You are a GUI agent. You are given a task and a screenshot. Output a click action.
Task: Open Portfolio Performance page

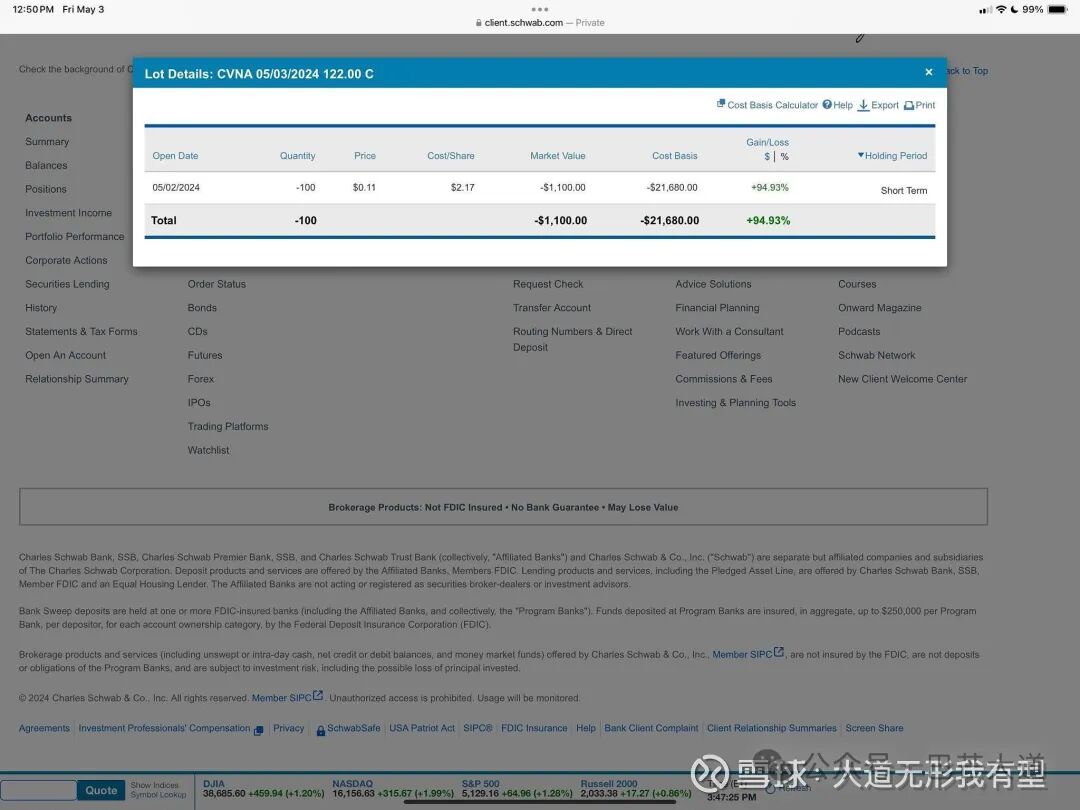click(74, 237)
